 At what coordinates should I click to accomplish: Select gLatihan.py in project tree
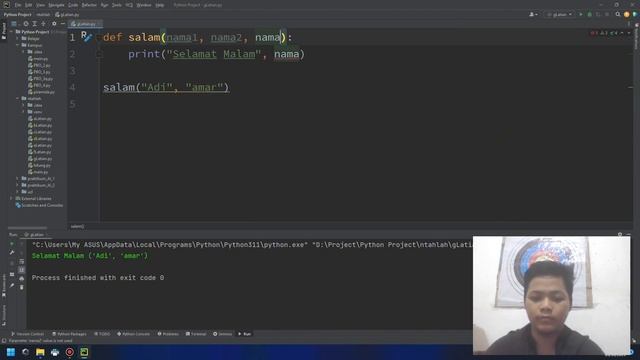pyautogui.click(x=40, y=158)
